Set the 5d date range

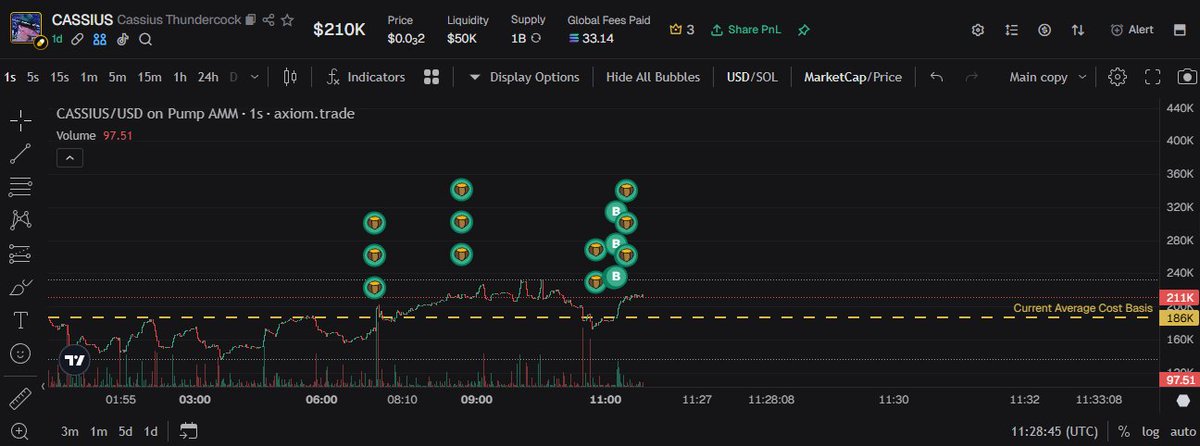tap(125, 431)
